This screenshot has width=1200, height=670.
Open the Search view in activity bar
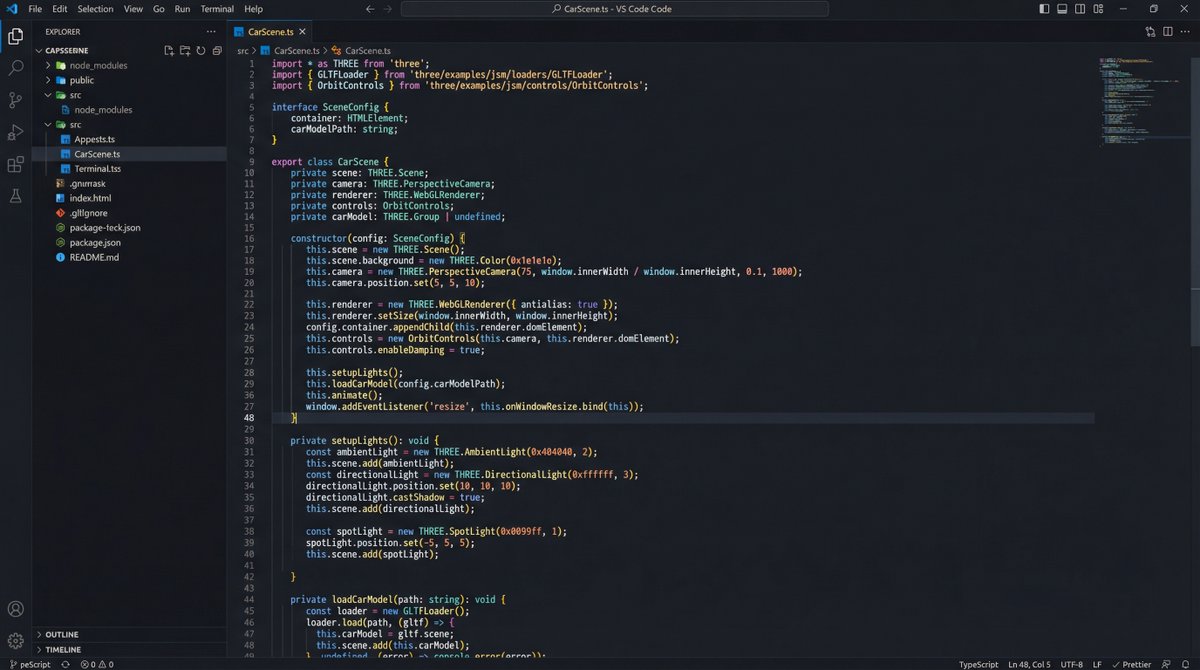(x=16, y=68)
